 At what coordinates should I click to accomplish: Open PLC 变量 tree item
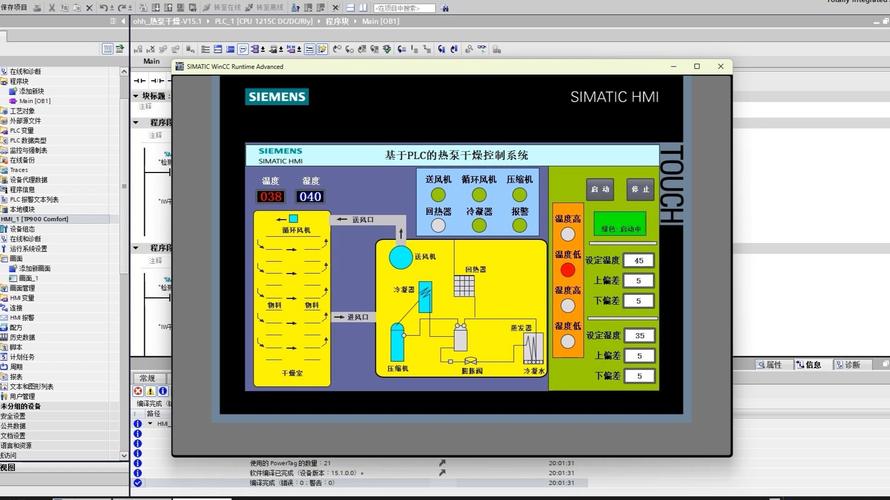point(22,131)
